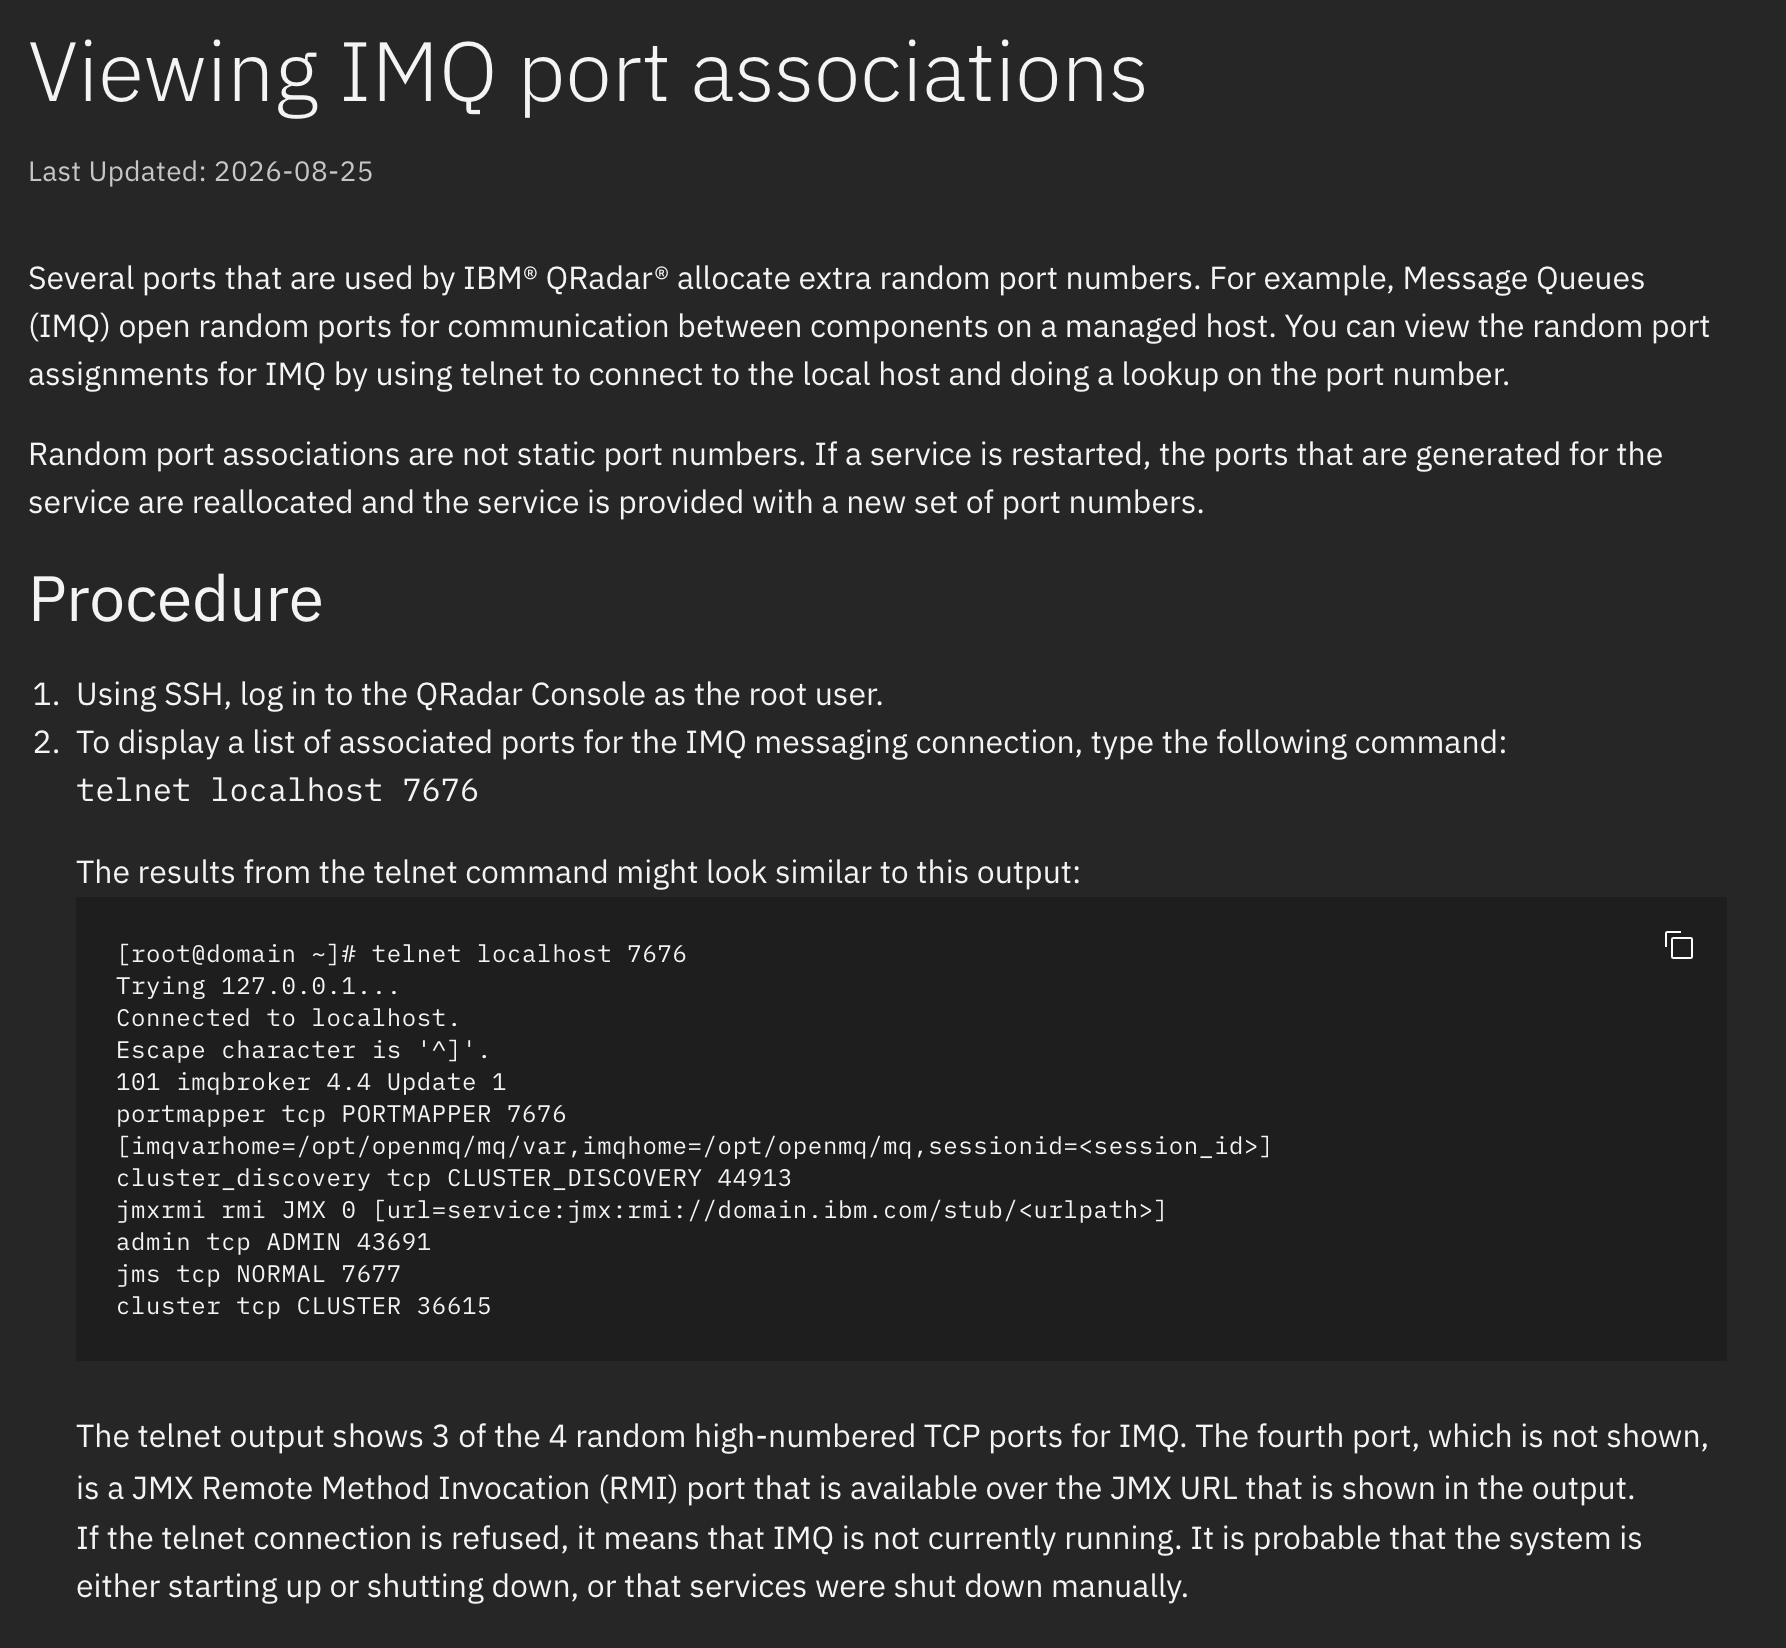Click the paragraph about refused telnet connection
The height and width of the screenshot is (1648, 1786).
click(x=859, y=1562)
